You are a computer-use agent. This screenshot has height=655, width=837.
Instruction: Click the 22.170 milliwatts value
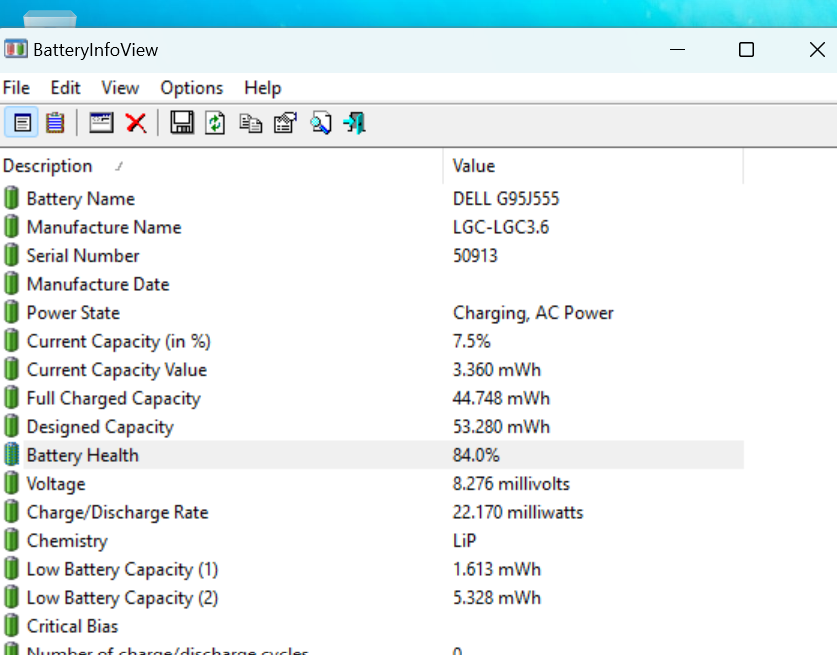518,512
